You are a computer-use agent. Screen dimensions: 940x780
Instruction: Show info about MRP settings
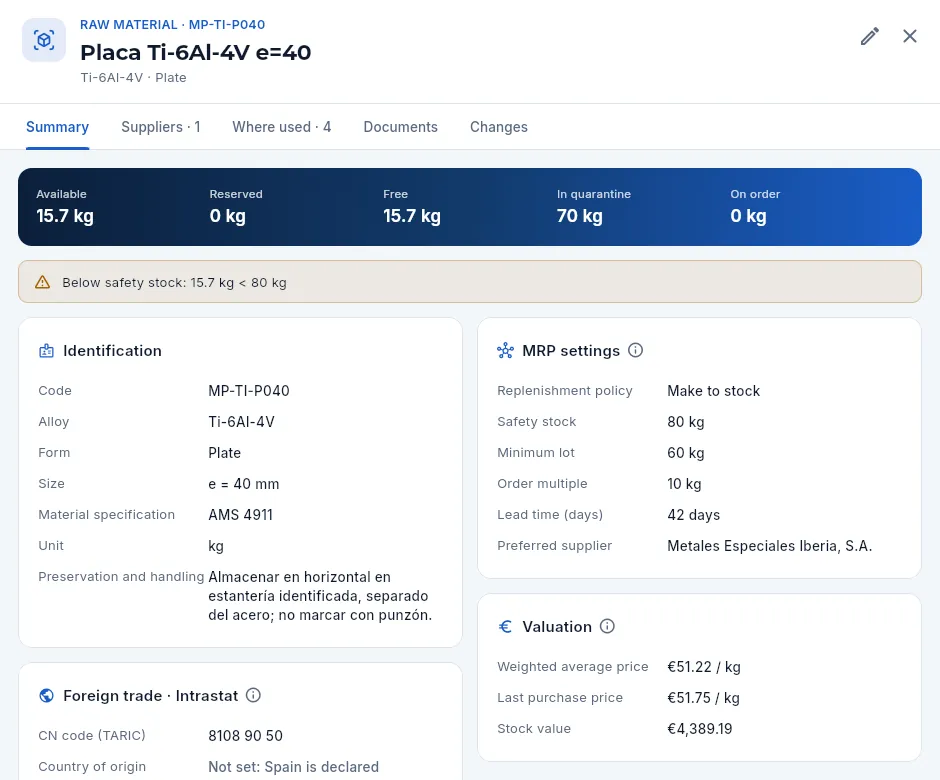[635, 350]
